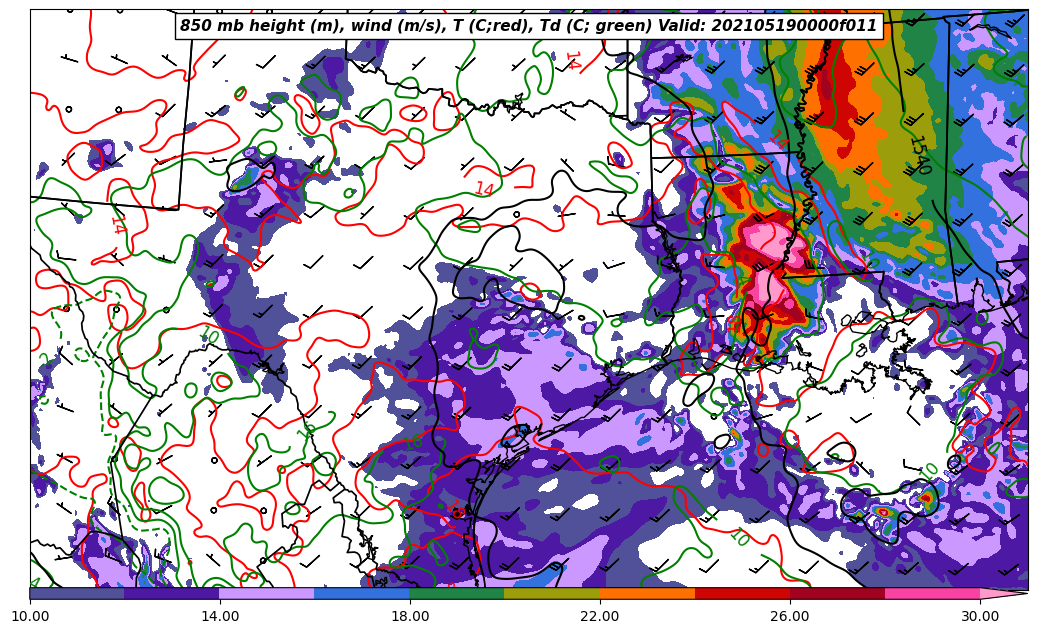Click the 22.00 colorbar tick label
The height and width of the screenshot is (633, 1037).
(600, 616)
